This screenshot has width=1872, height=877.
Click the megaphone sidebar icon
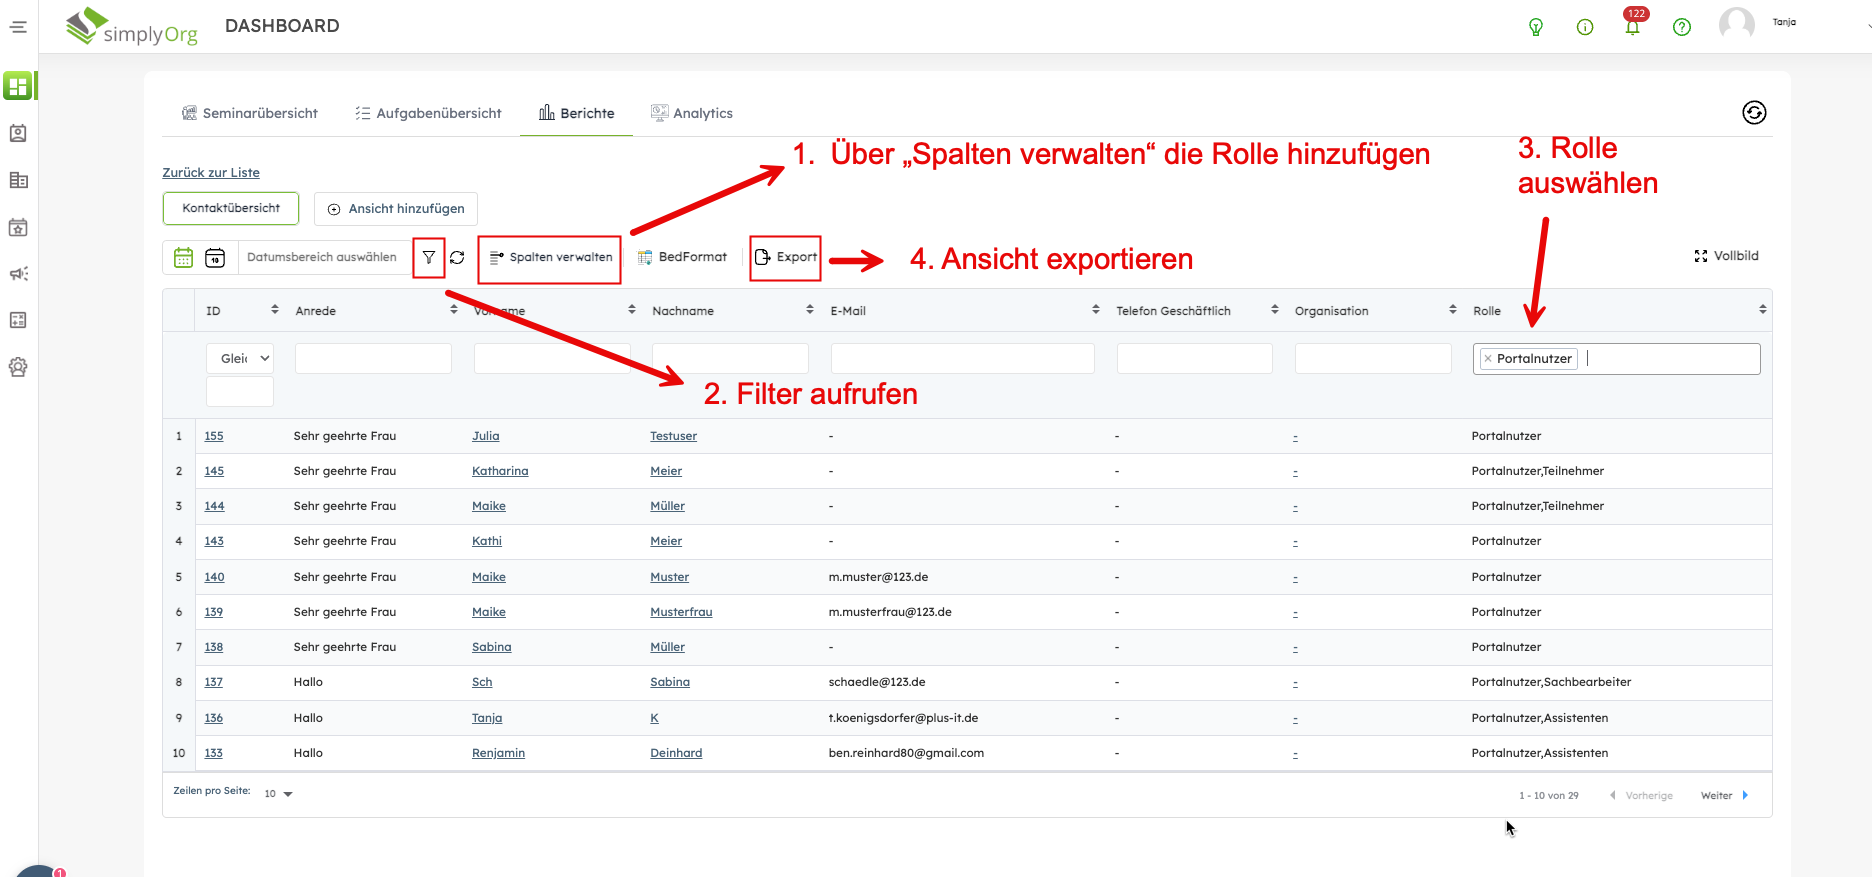click(18, 273)
